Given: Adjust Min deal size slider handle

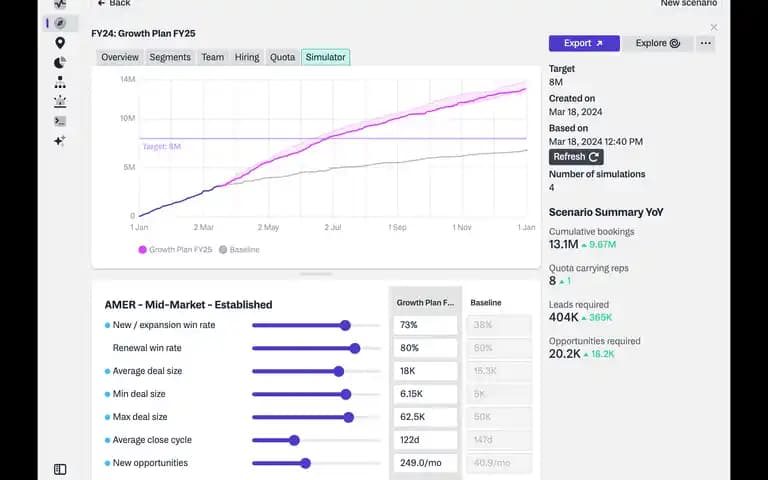Looking at the screenshot, I should click(x=346, y=394).
